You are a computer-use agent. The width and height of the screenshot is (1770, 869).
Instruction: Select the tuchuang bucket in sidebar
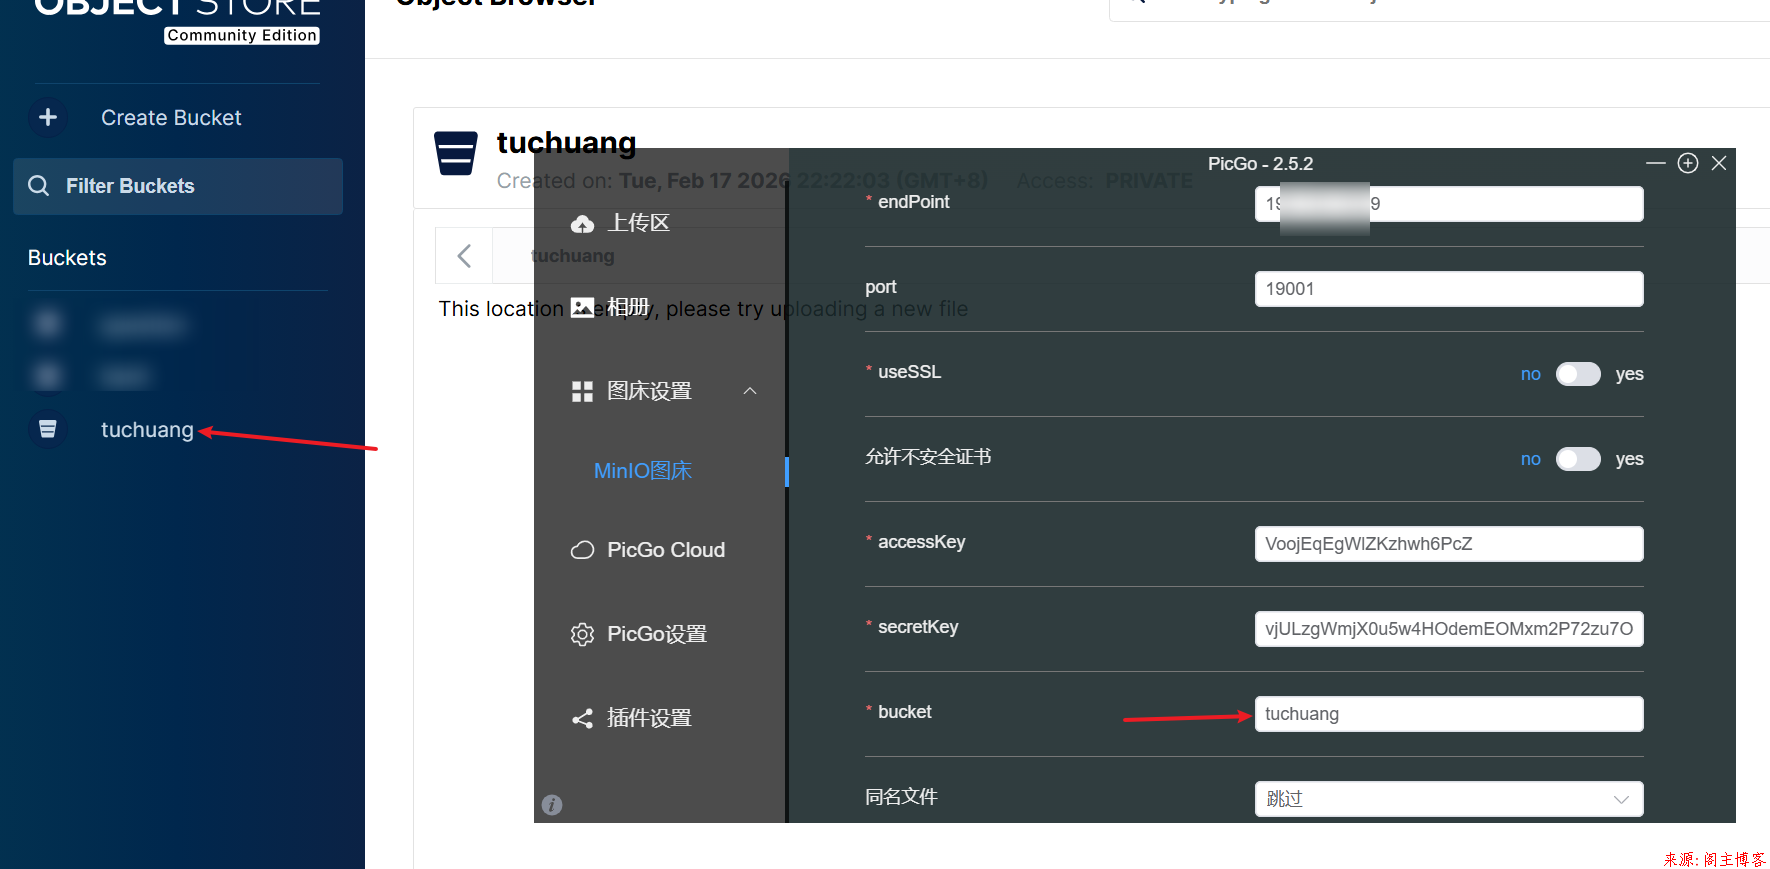click(147, 430)
